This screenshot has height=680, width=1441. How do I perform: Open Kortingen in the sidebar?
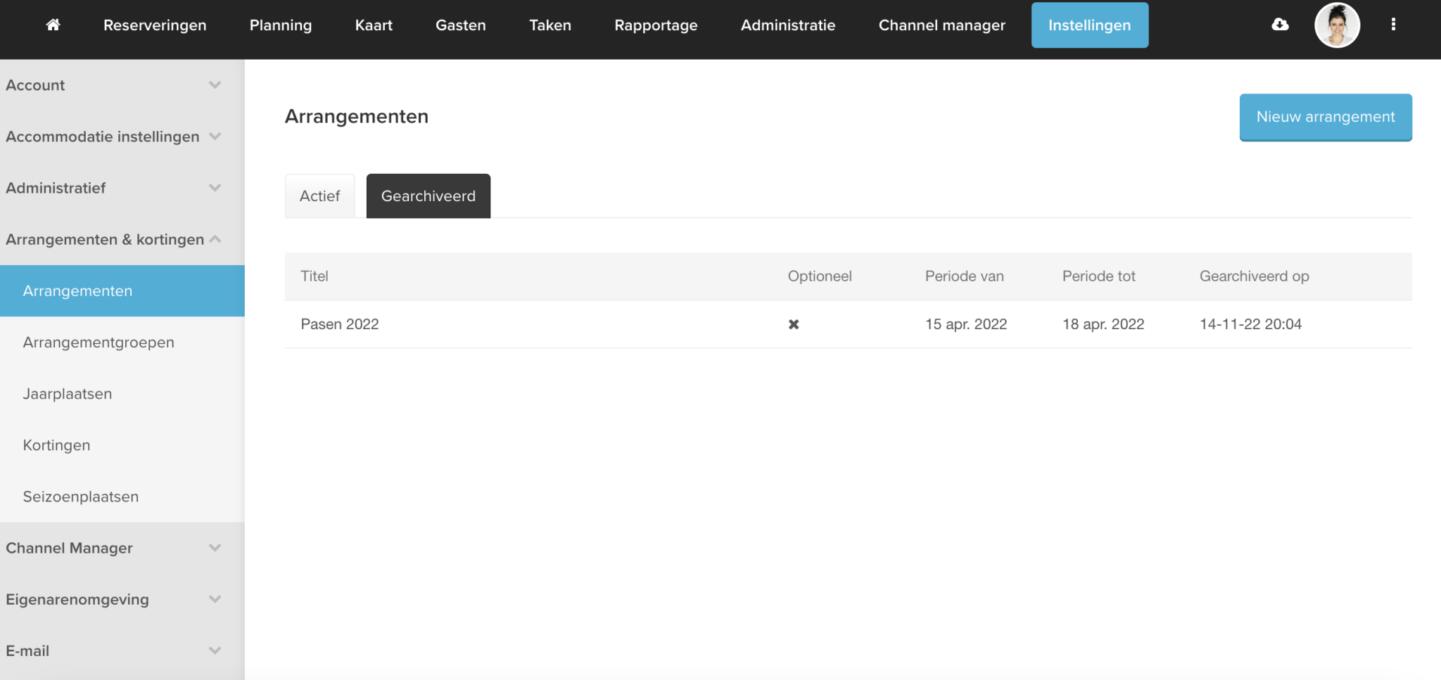(56, 446)
